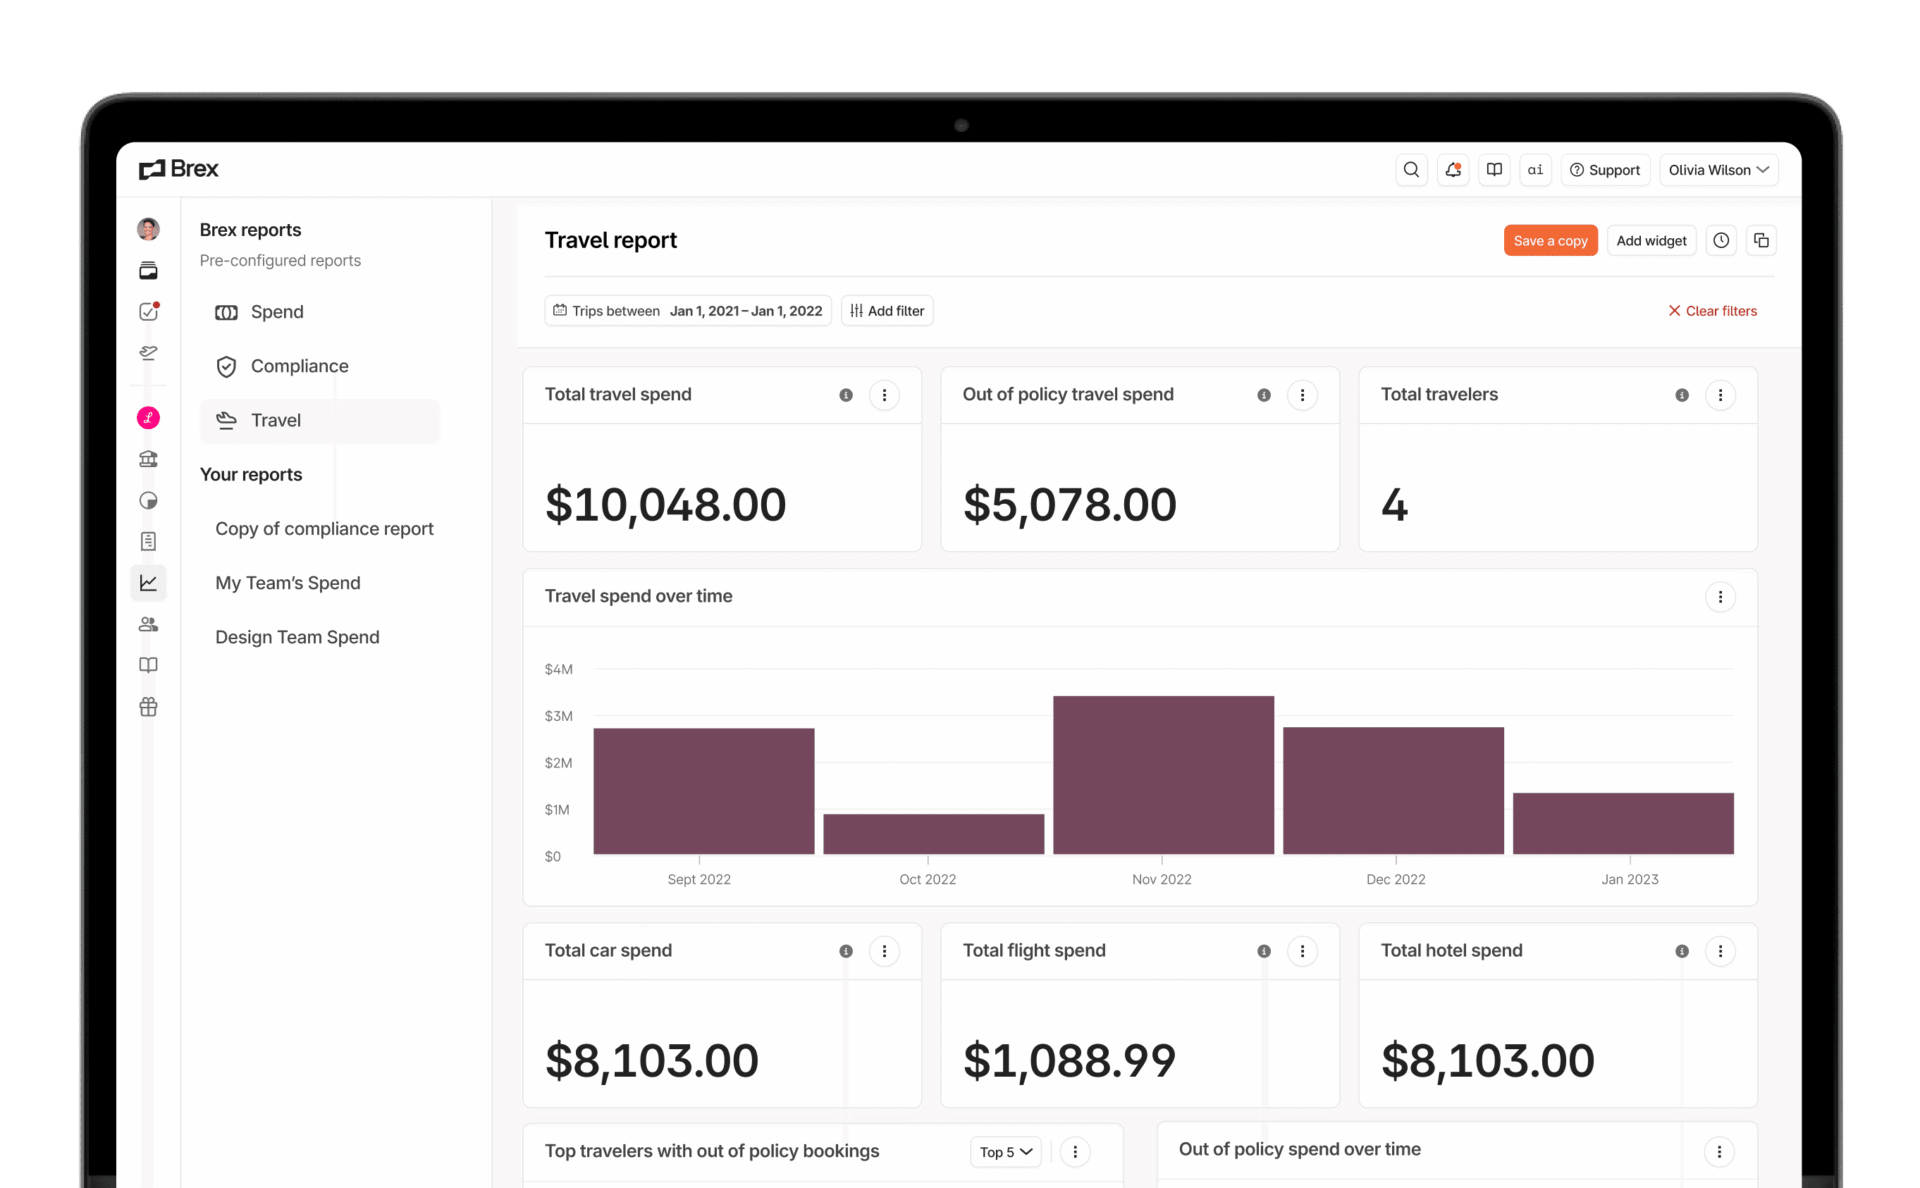Viewport: 1920px width, 1188px height.
Task: Open the Spend pre-configured report
Action: [x=276, y=311]
